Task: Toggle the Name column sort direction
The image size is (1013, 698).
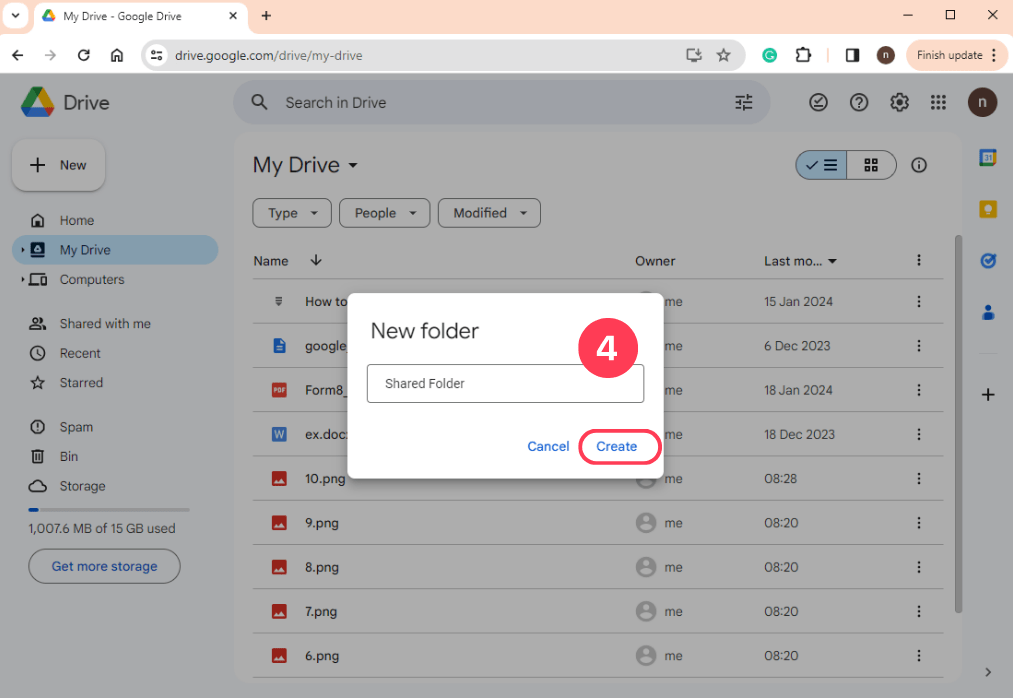Action: point(316,260)
